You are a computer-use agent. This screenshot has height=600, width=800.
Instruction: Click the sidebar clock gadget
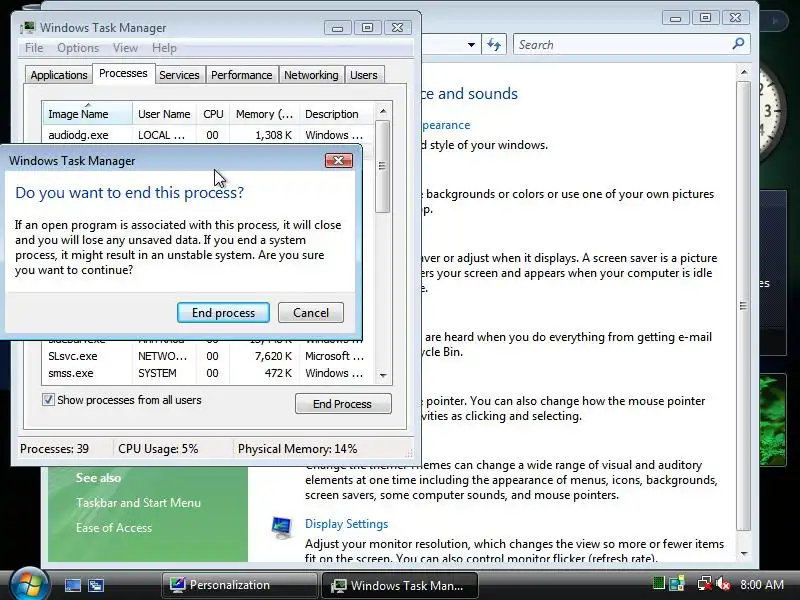pyautogui.click(x=772, y=112)
